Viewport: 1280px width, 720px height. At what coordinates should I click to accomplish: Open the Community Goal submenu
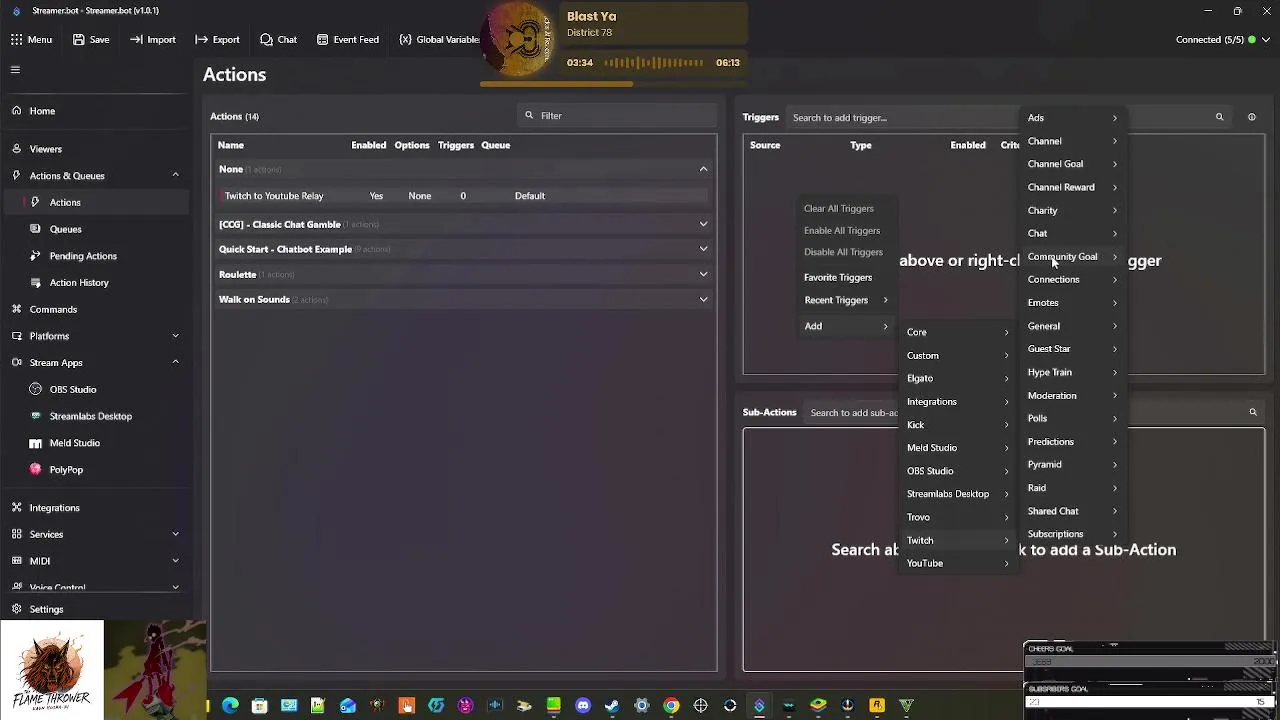coord(1073,257)
